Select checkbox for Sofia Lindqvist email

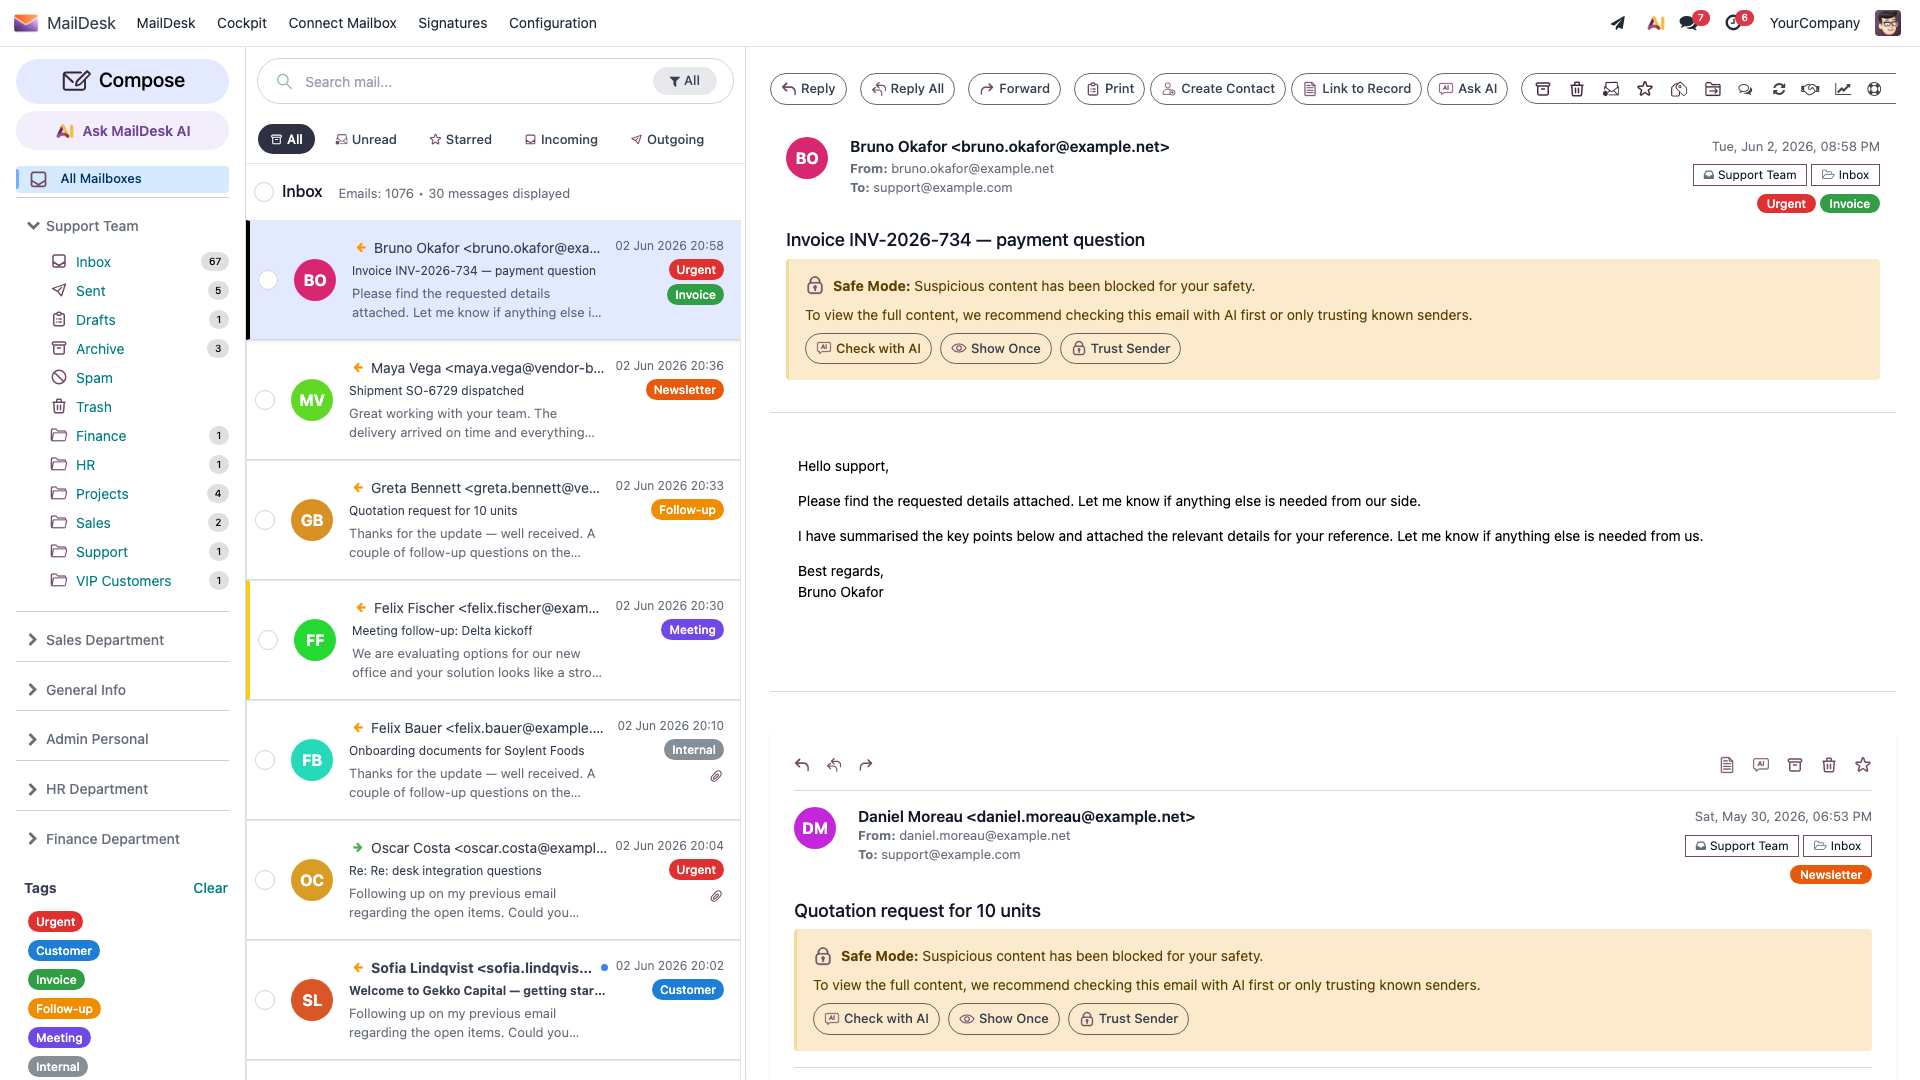click(x=265, y=1000)
